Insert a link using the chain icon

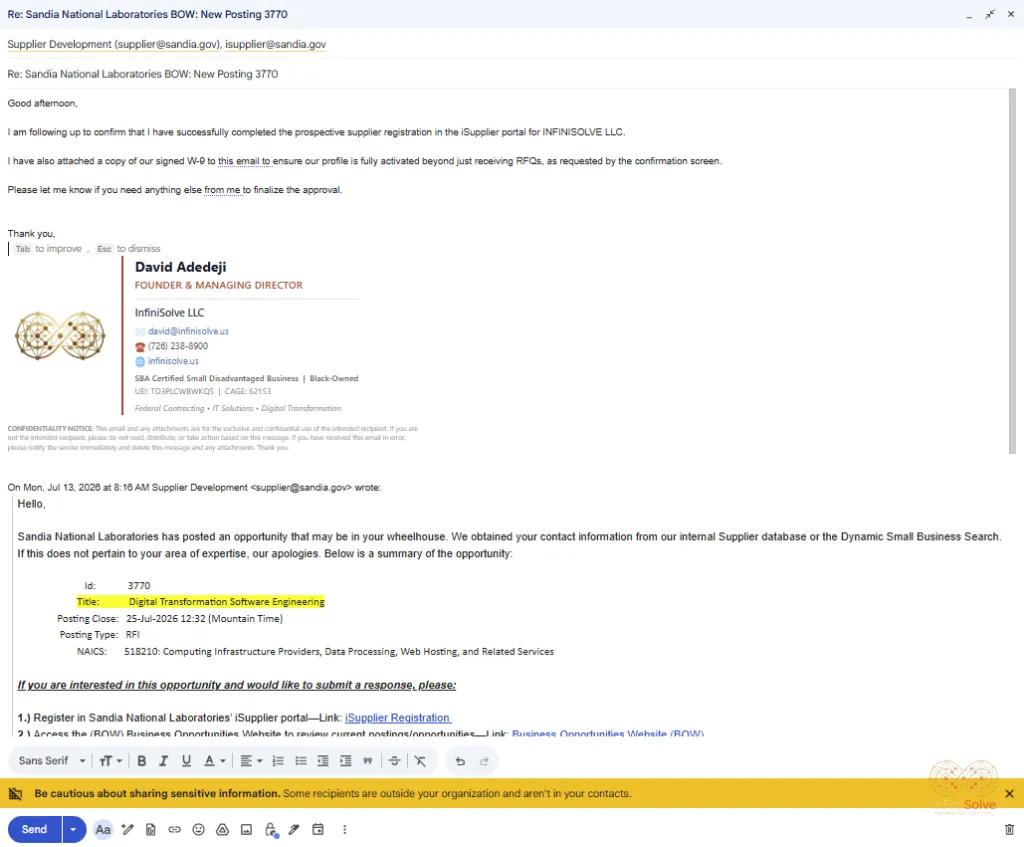coord(174,829)
